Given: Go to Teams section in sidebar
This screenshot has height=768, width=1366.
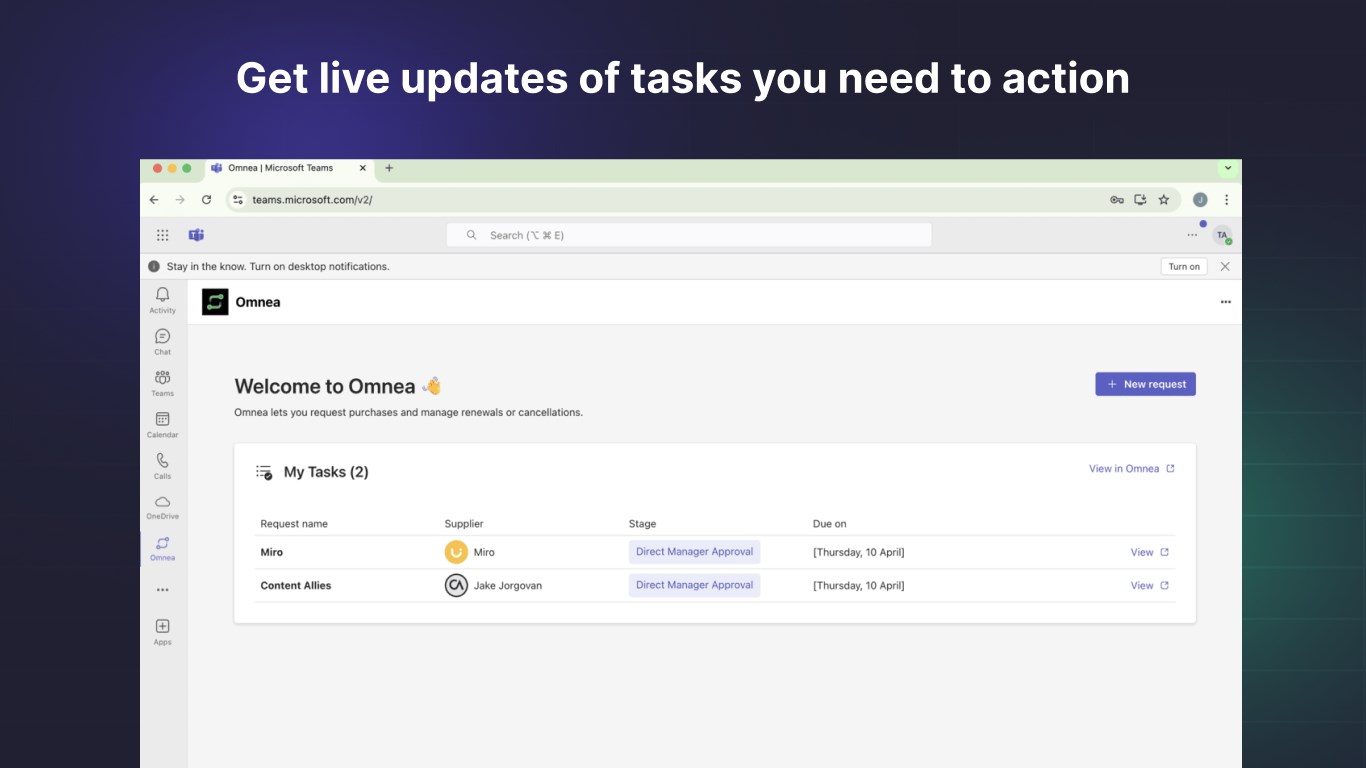Looking at the screenshot, I should click(x=163, y=383).
